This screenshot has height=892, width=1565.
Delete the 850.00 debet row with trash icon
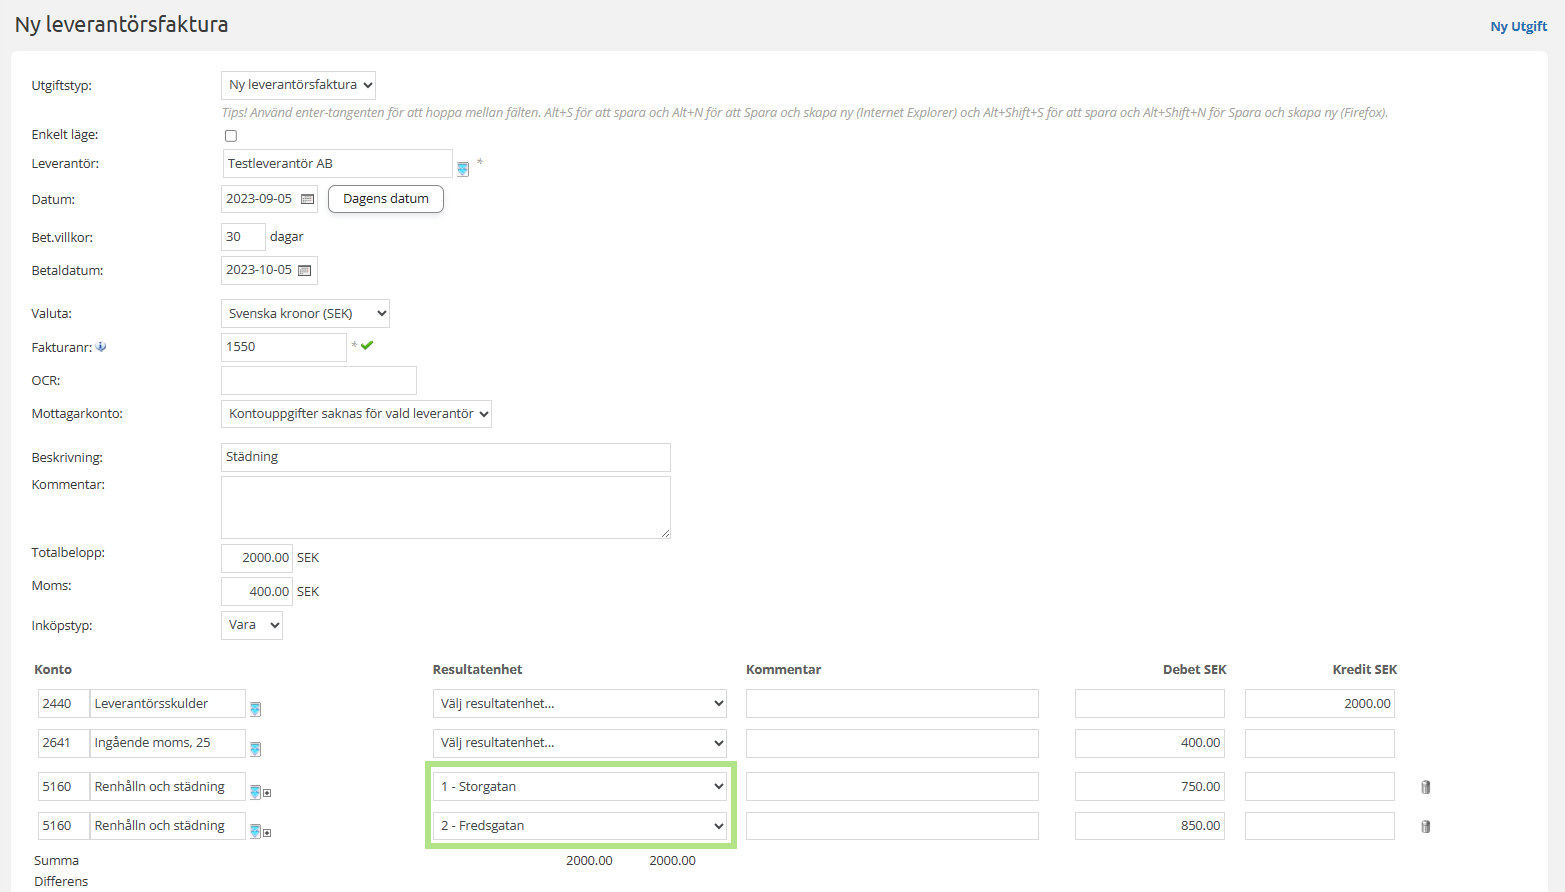1425,826
